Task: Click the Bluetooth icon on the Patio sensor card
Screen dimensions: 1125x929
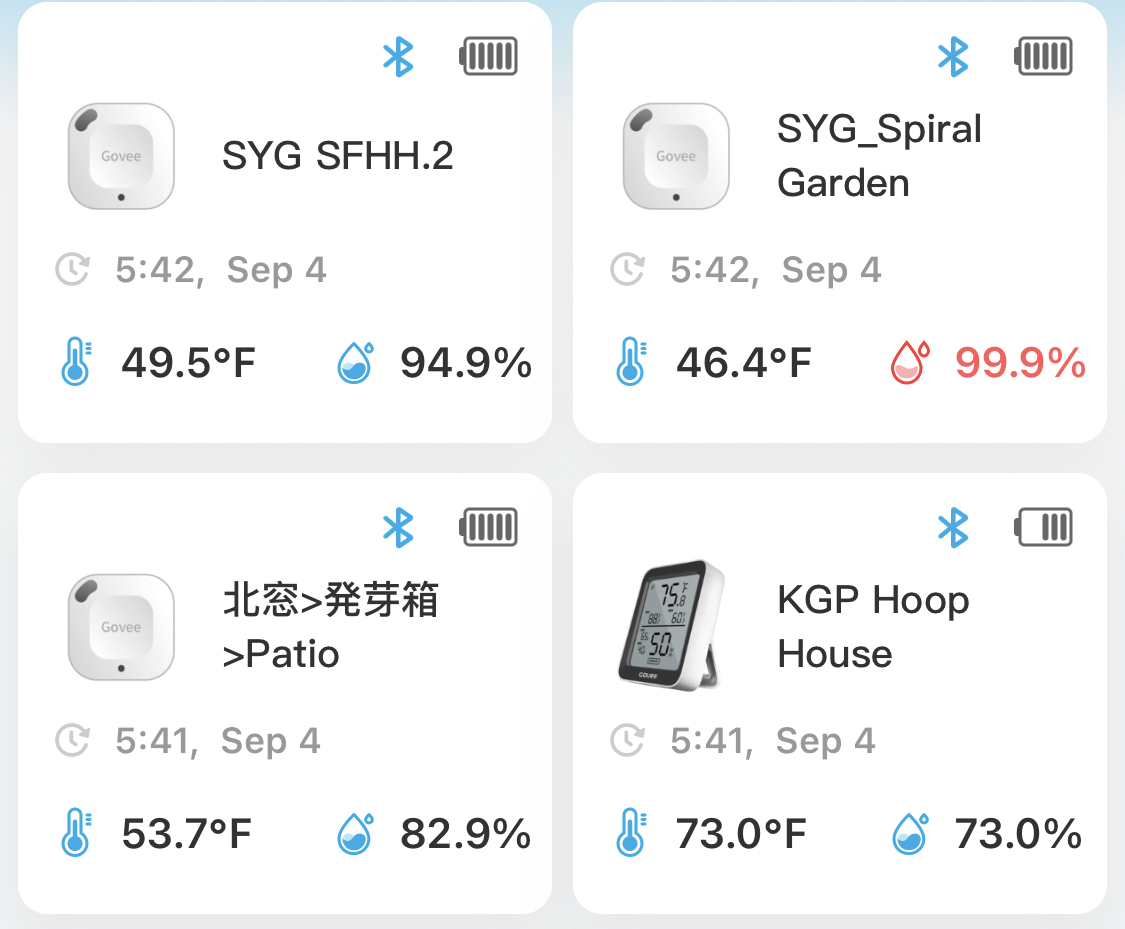Action: [398, 528]
